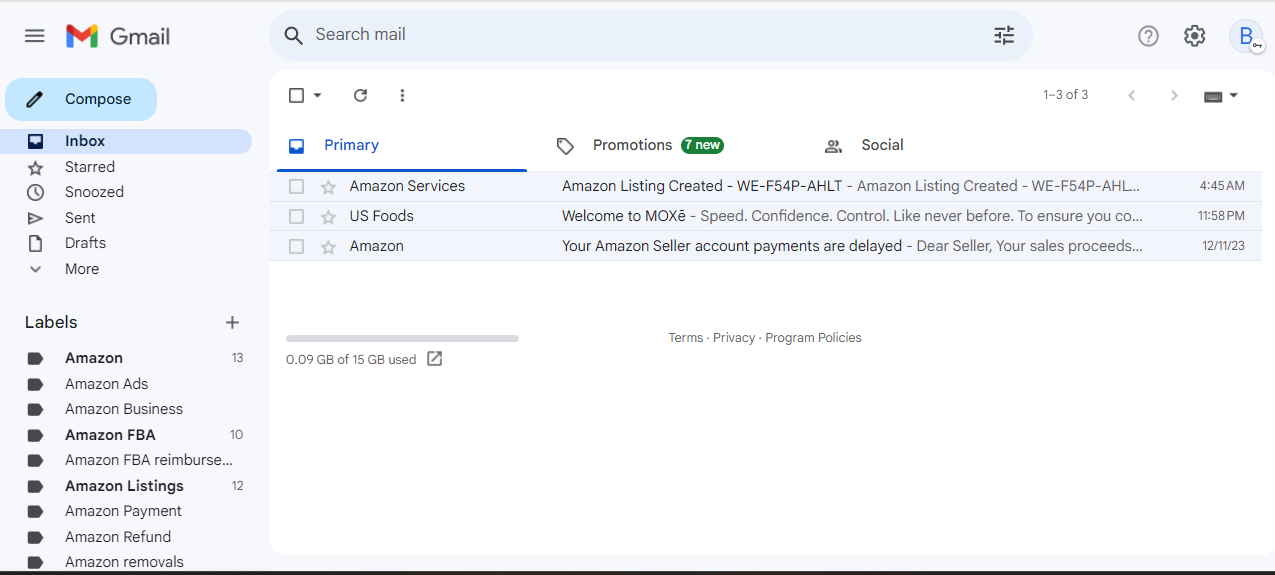1275x575 pixels.
Task: Go to the newer messages arrow
Action: coord(1131,95)
